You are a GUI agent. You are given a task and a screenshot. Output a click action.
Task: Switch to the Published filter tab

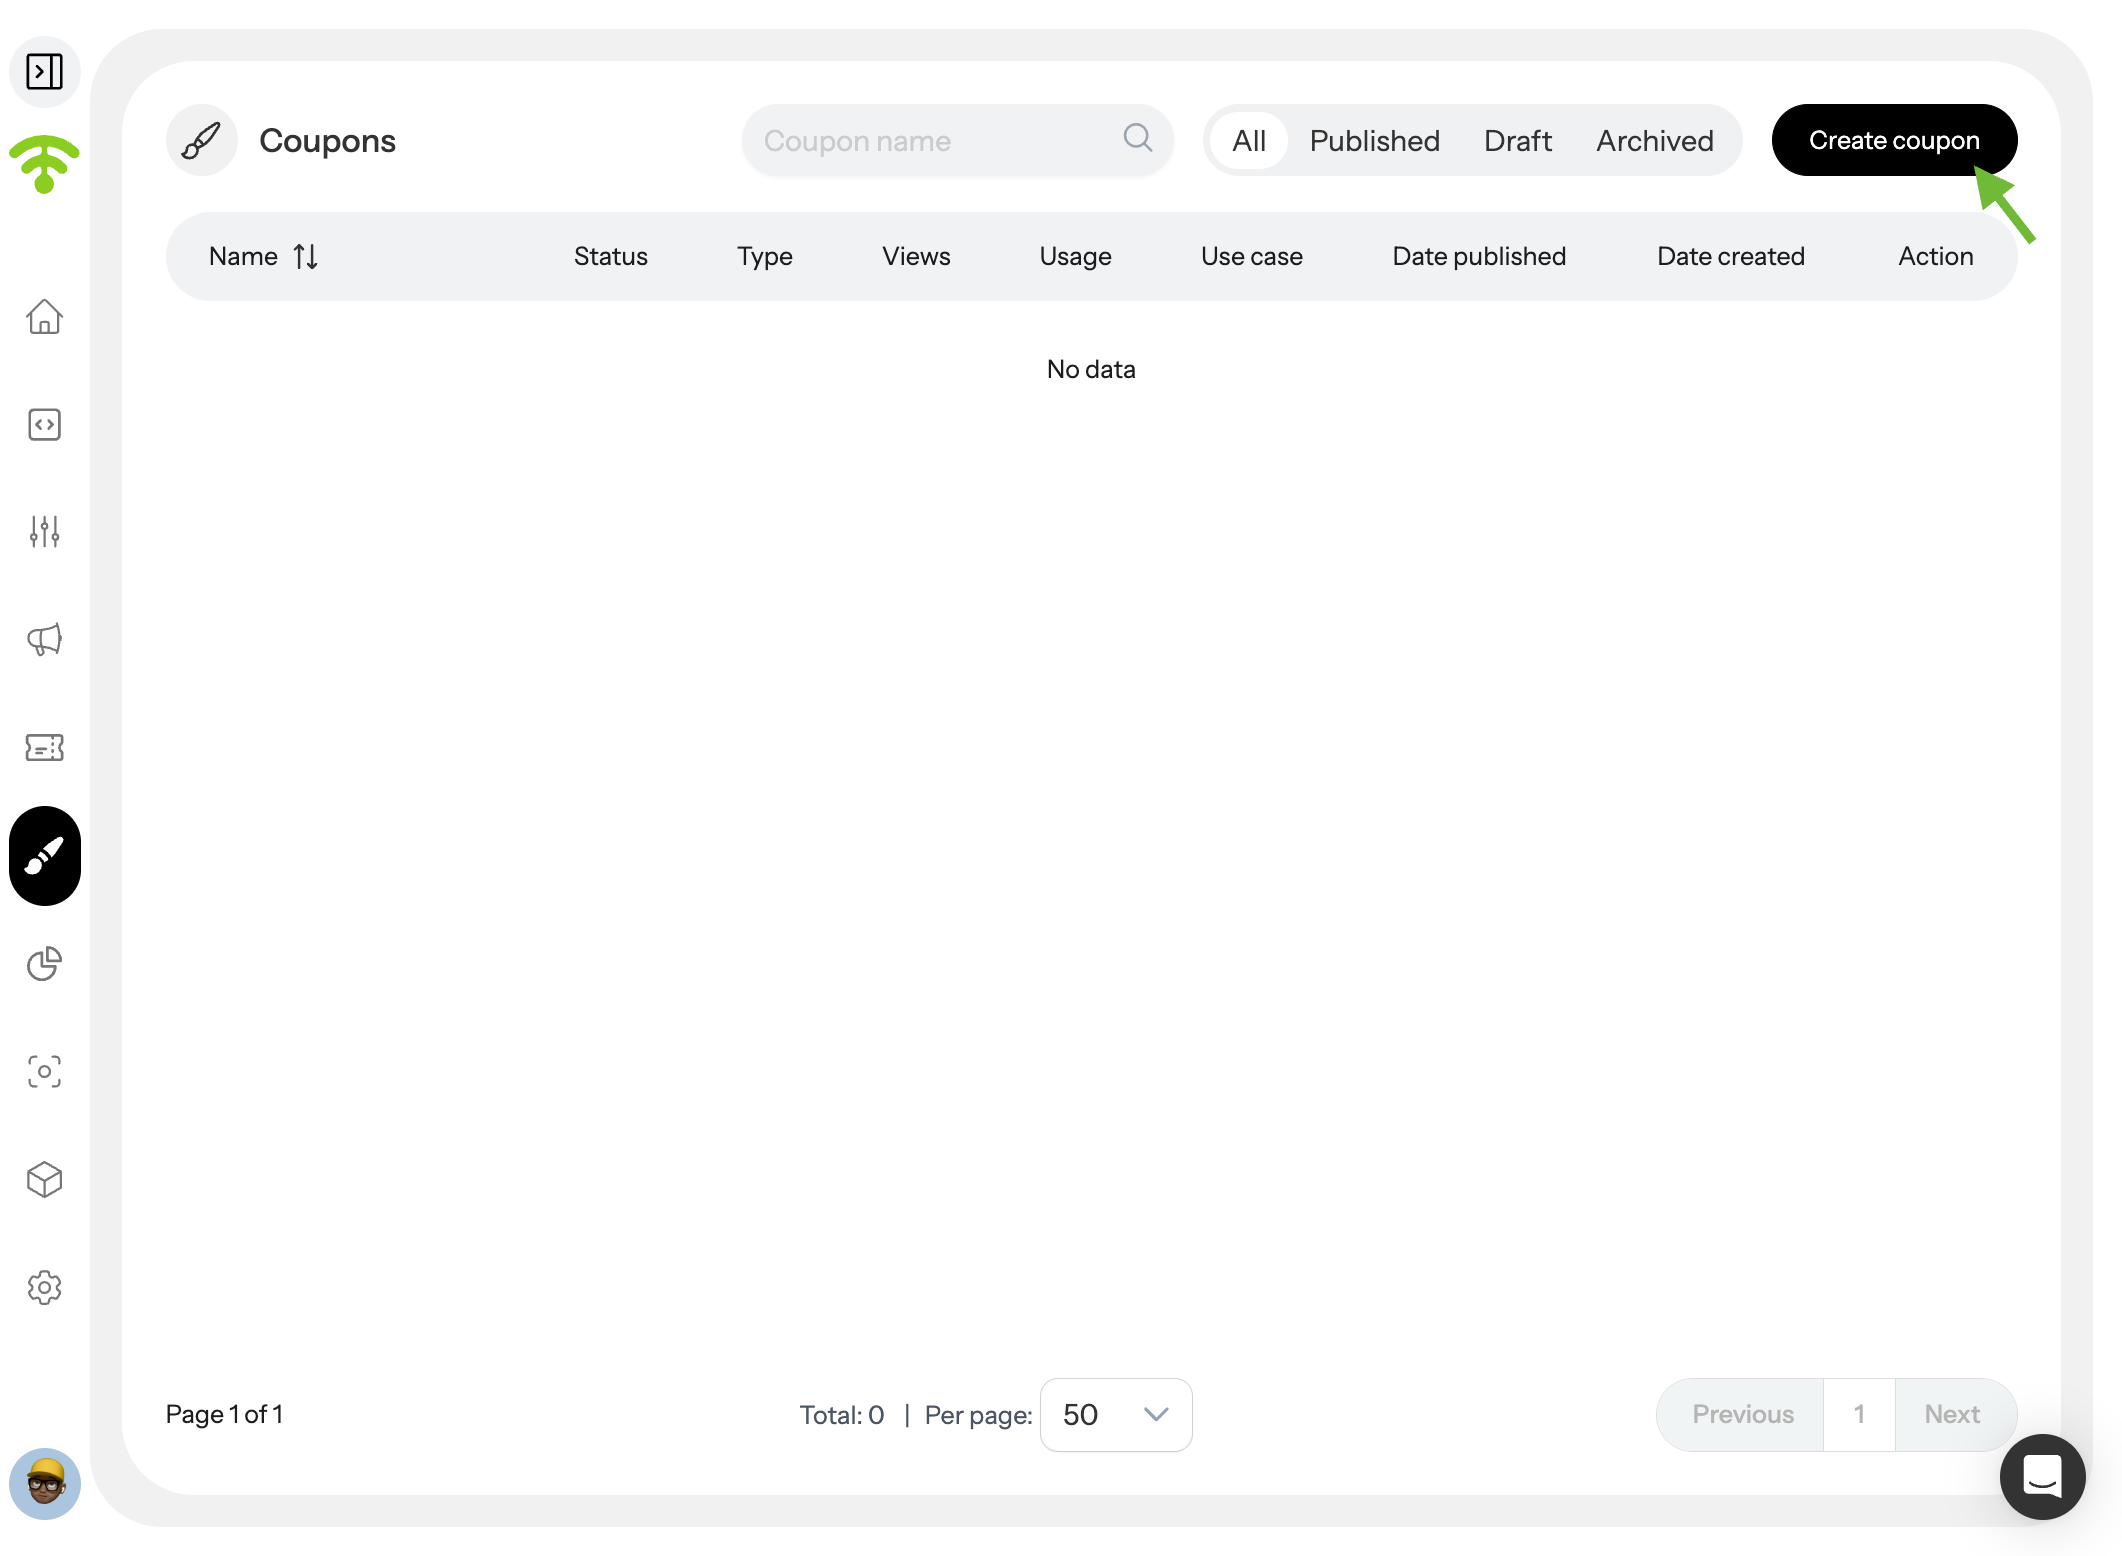[1375, 140]
